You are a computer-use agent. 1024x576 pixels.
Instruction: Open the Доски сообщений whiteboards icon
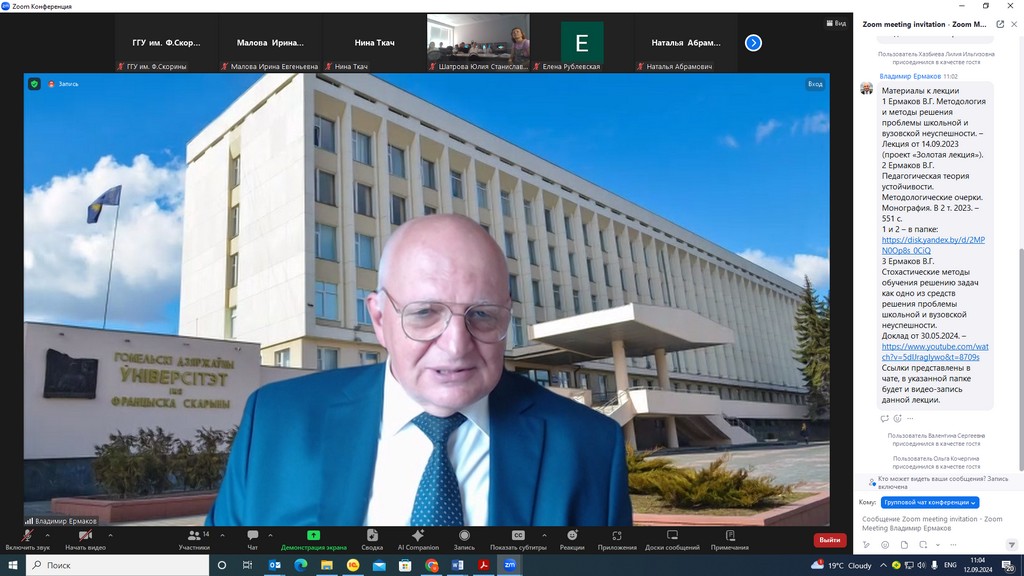click(672, 535)
